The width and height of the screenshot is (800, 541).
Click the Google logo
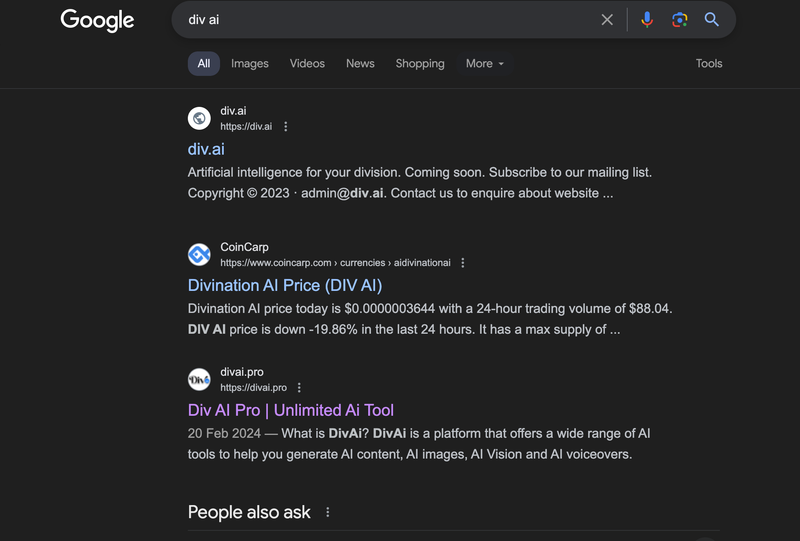(x=97, y=20)
